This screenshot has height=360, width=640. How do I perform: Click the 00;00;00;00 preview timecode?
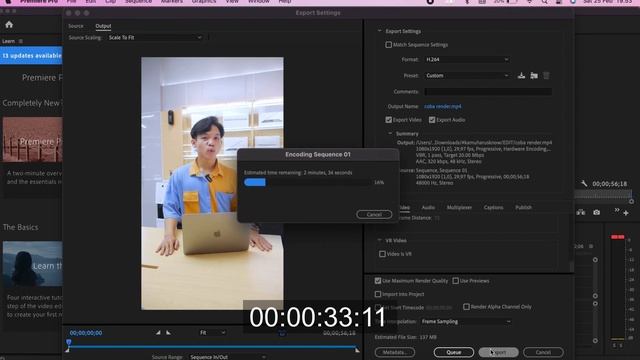coord(86,333)
